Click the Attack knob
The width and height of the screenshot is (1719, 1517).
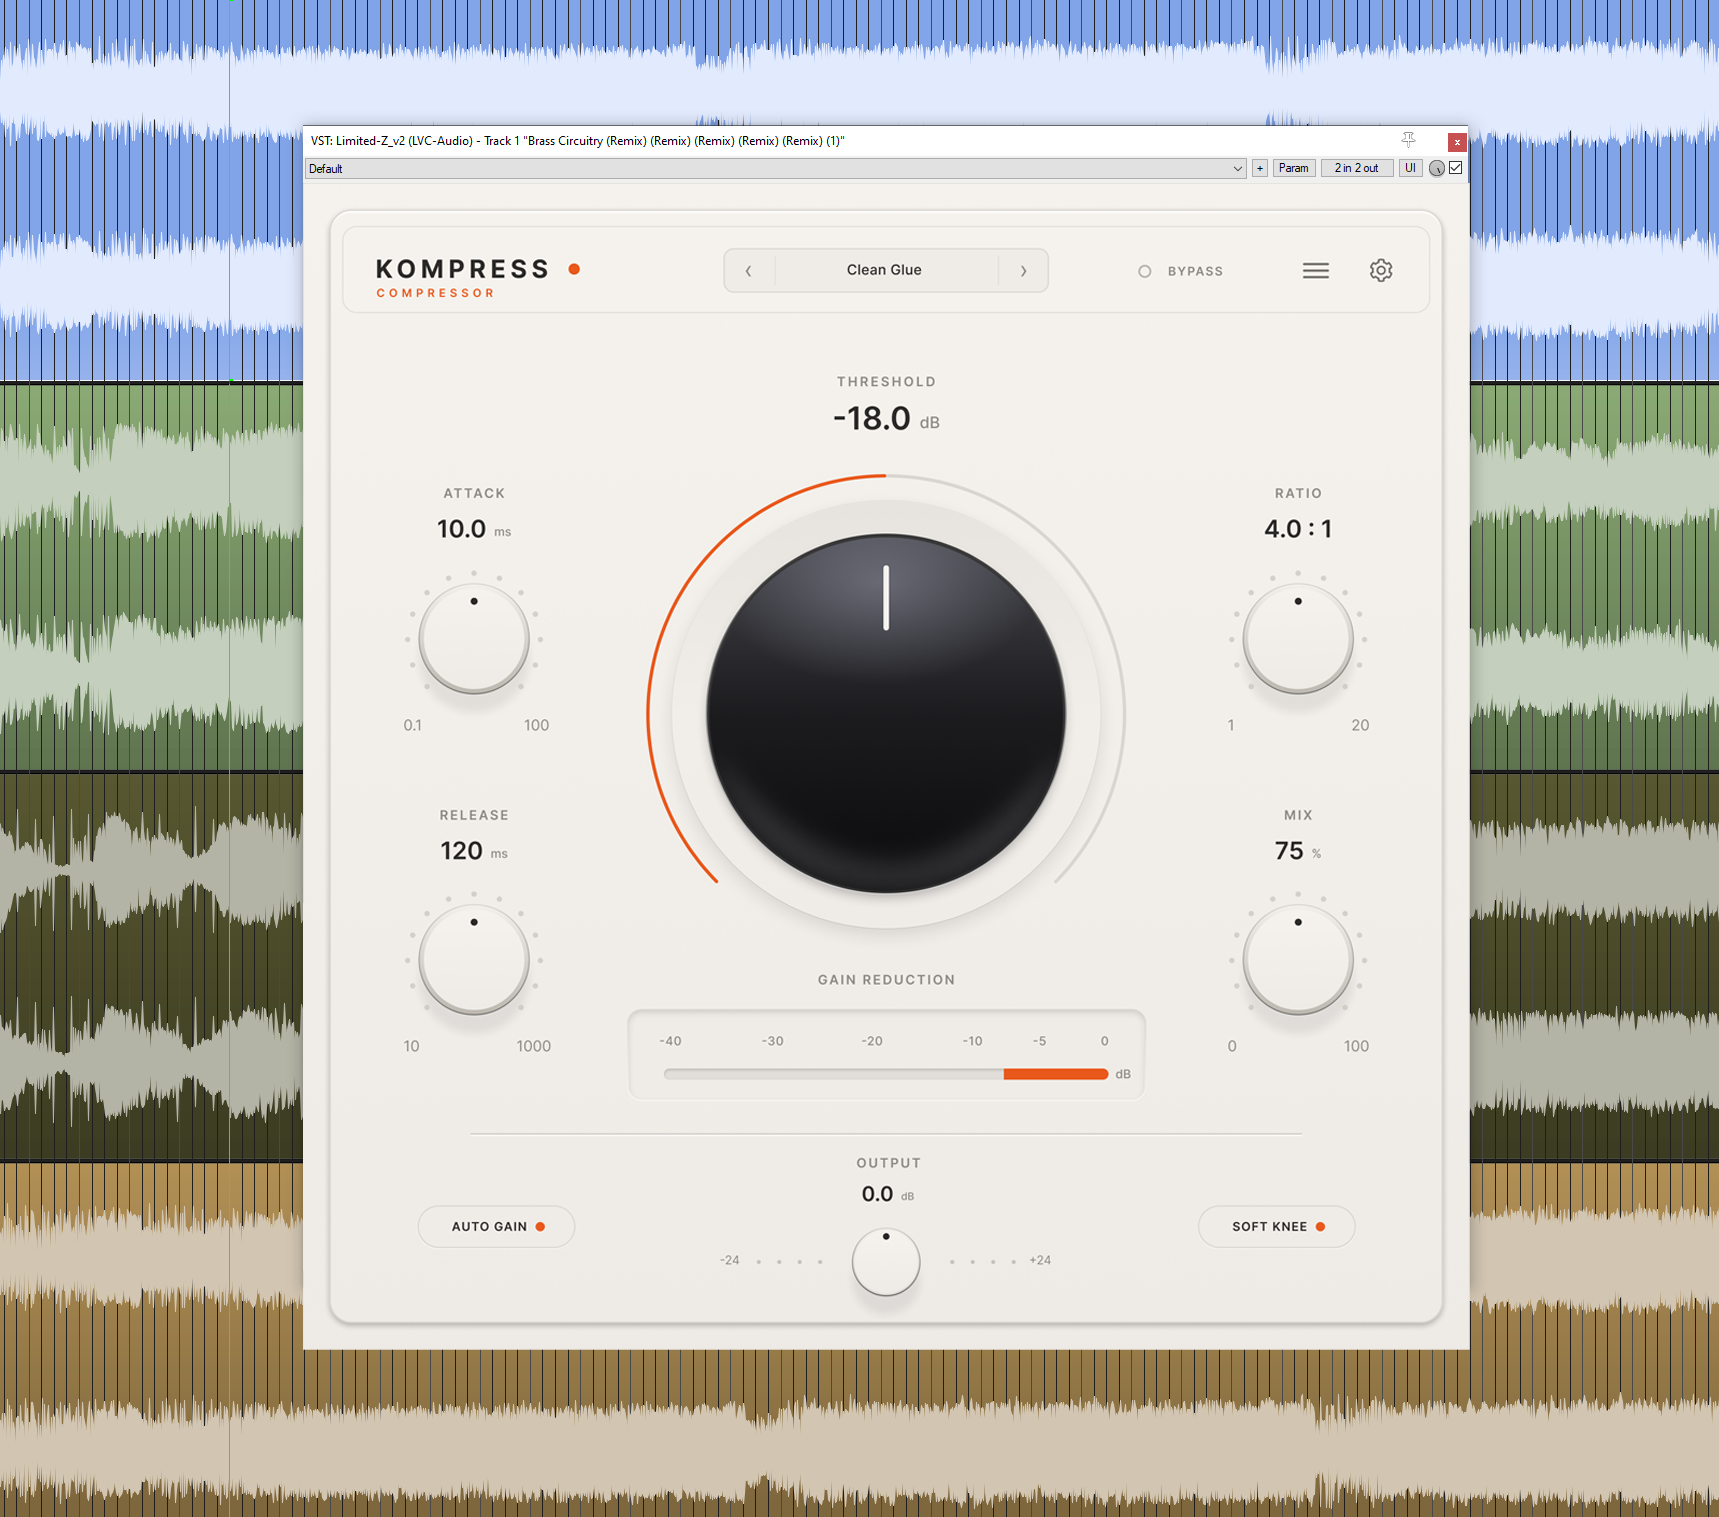[x=474, y=639]
